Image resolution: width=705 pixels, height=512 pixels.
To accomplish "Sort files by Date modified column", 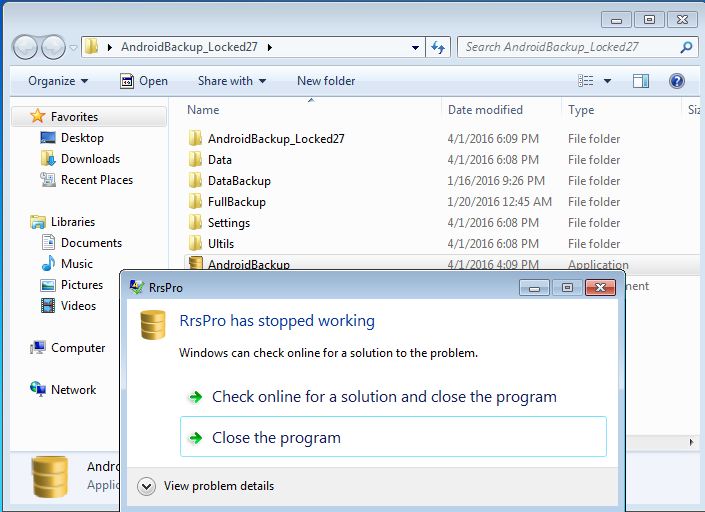I will coord(486,110).
